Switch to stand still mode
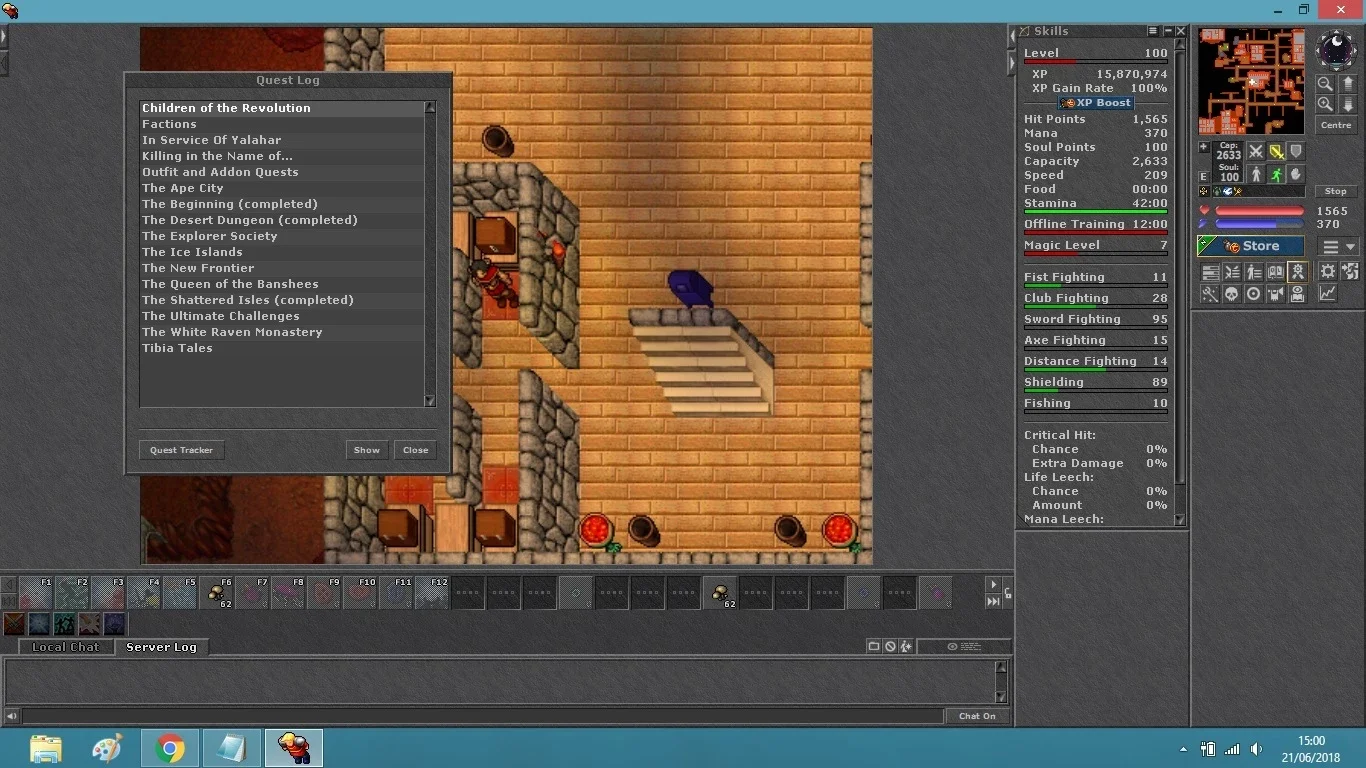This screenshot has width=1366, height=768. (x=1256, y=175)
